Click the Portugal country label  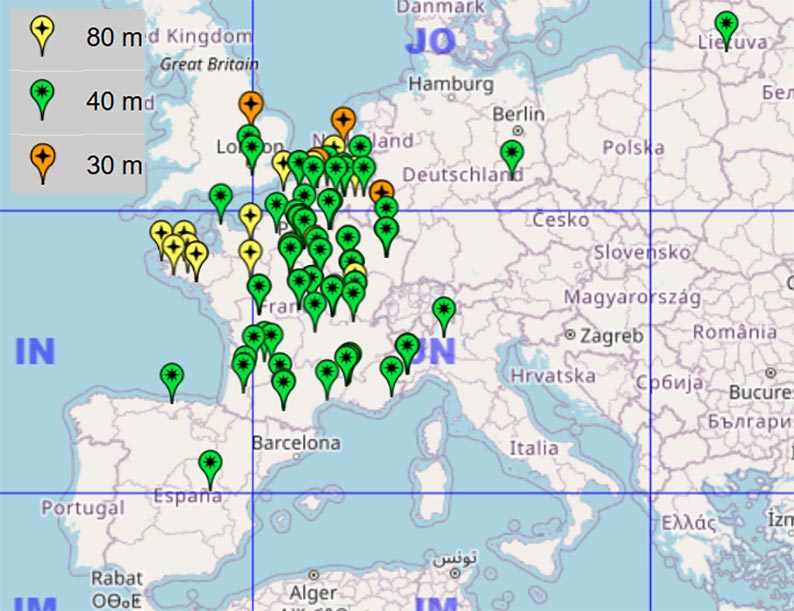tap(83, 508)
